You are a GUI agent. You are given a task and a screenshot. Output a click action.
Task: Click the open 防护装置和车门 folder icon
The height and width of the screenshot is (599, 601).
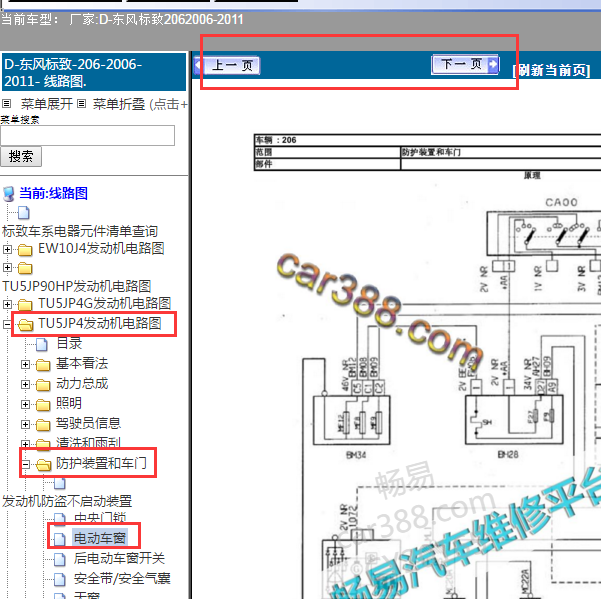[x=43, y=465]
